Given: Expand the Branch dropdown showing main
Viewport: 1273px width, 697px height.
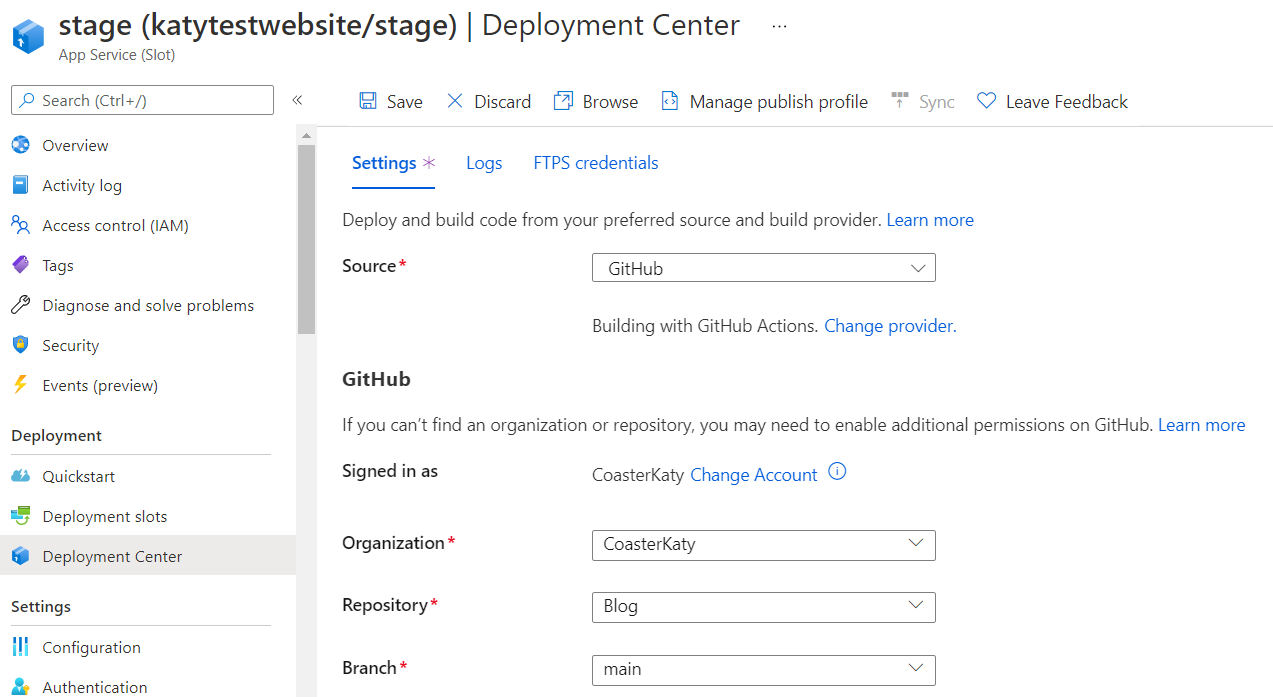Looking at the screenshot, I should [x=764, y=669].
